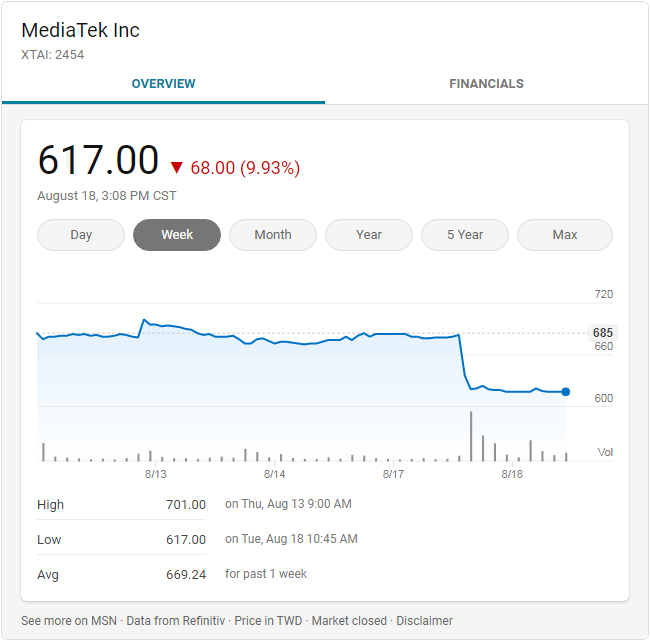Switch chart to 5 Year range

coord(465,235)
